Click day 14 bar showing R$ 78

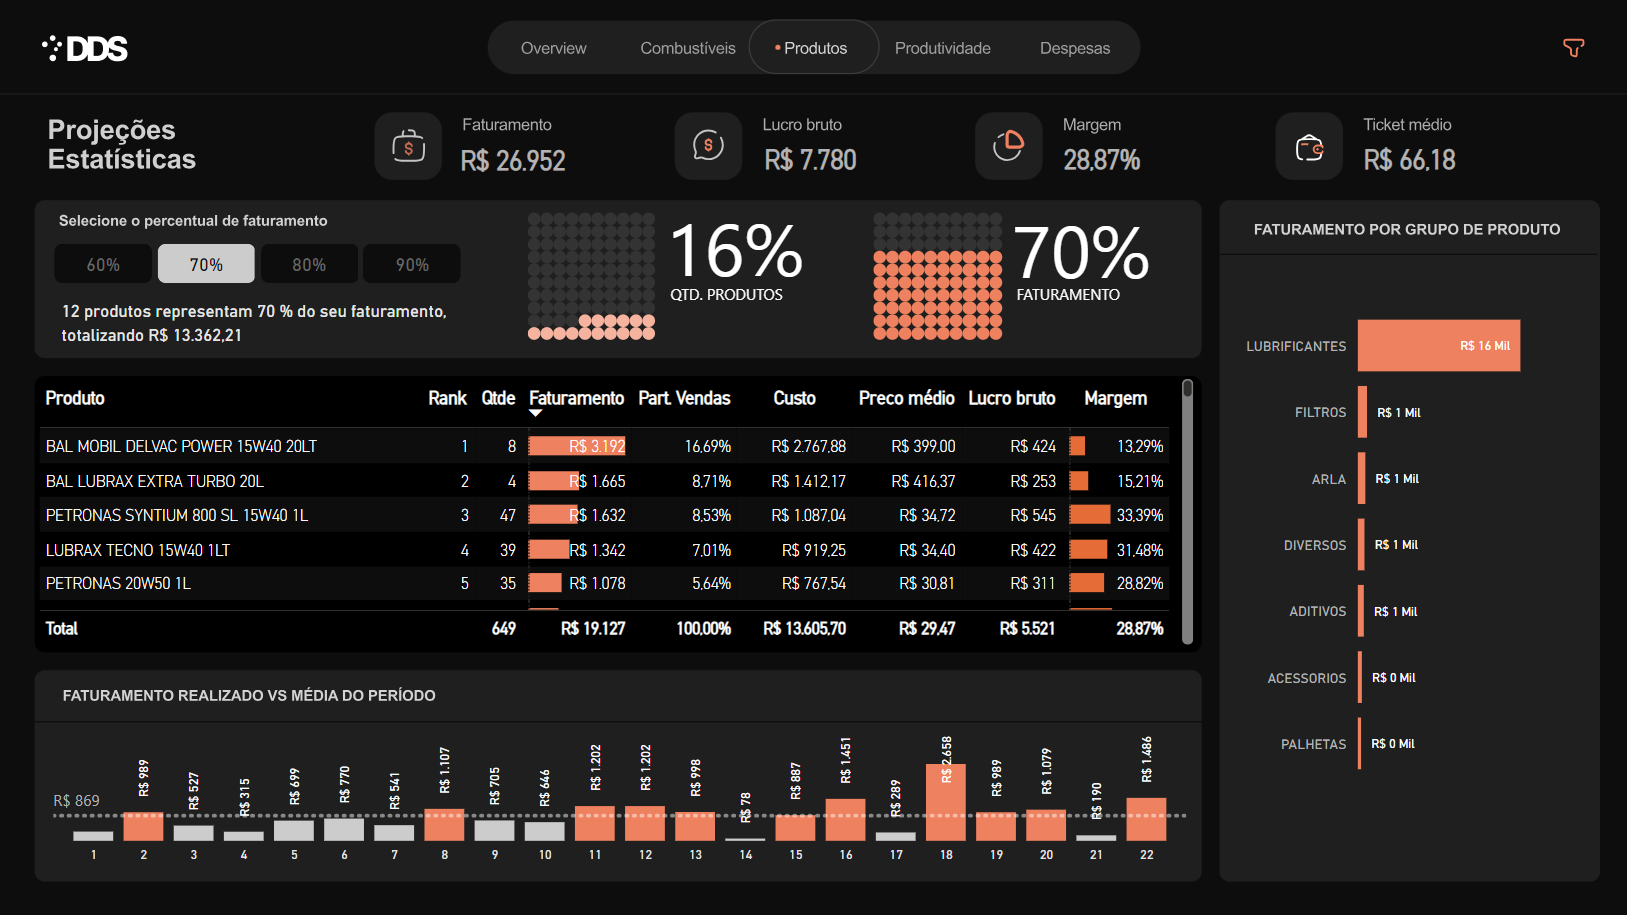point(745,839)
